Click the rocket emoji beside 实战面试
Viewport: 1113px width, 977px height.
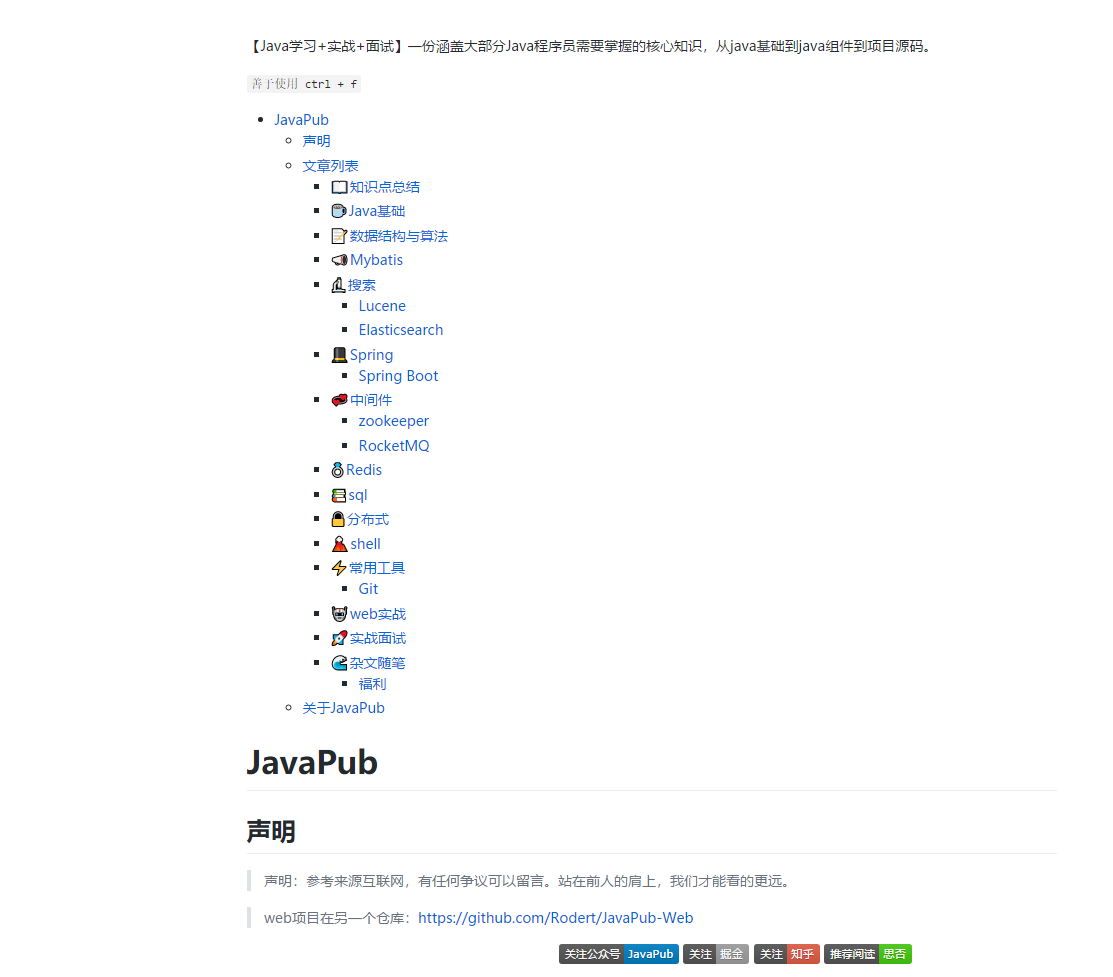coord(339,638)
